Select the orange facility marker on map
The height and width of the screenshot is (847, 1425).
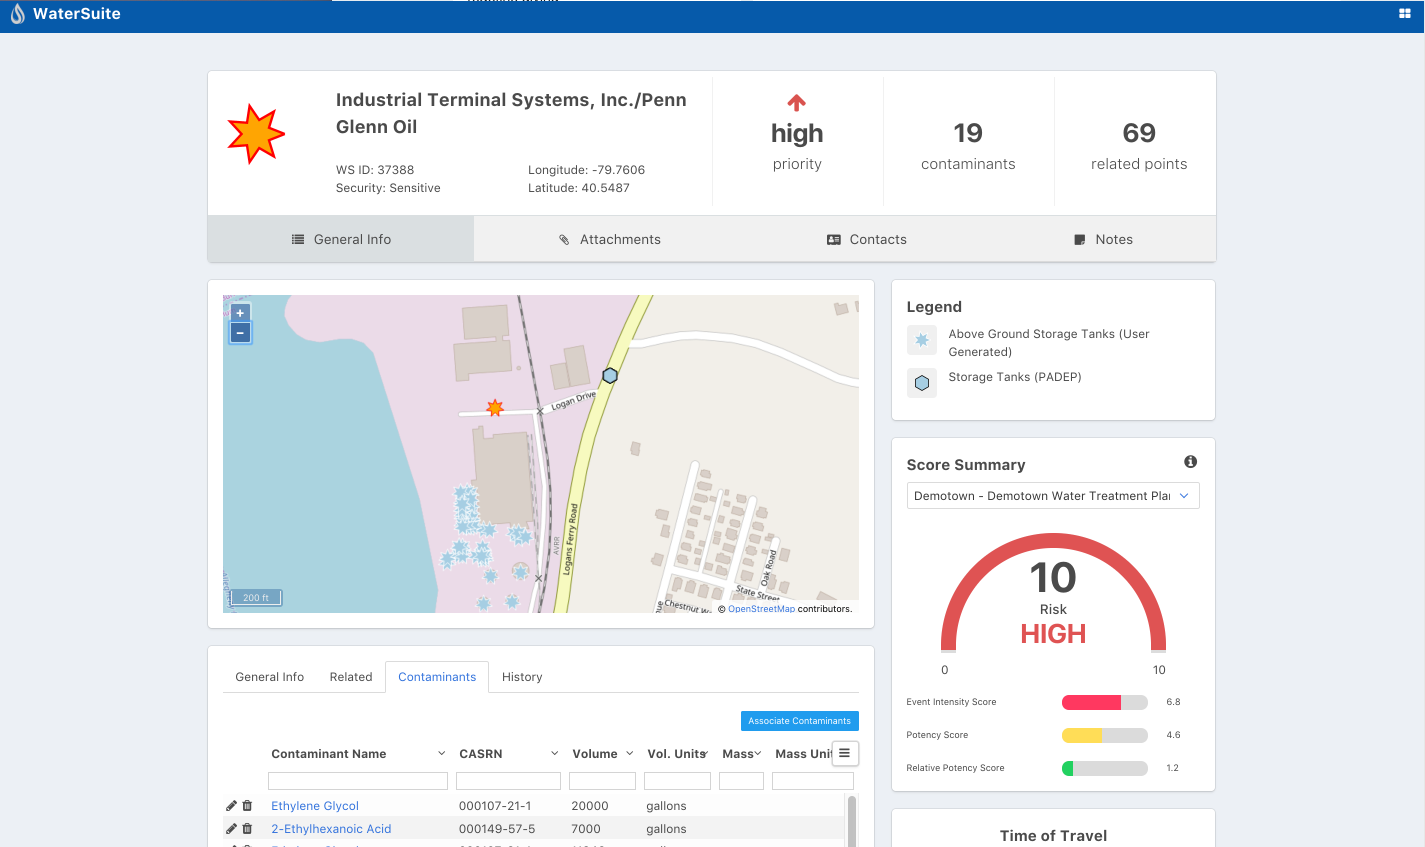point(495,407)
